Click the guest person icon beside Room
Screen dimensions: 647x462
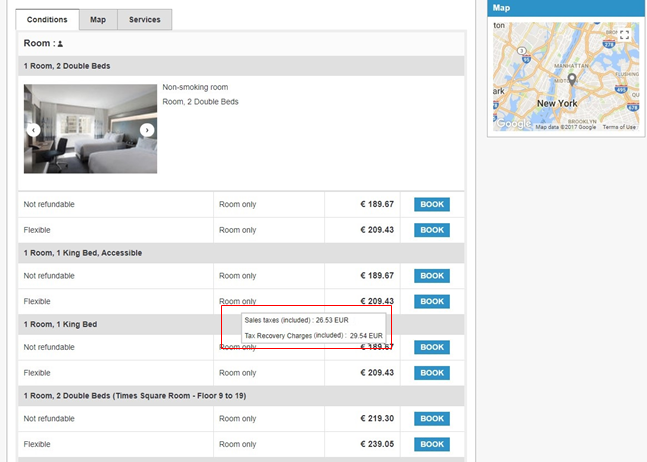tap(60, 44)
